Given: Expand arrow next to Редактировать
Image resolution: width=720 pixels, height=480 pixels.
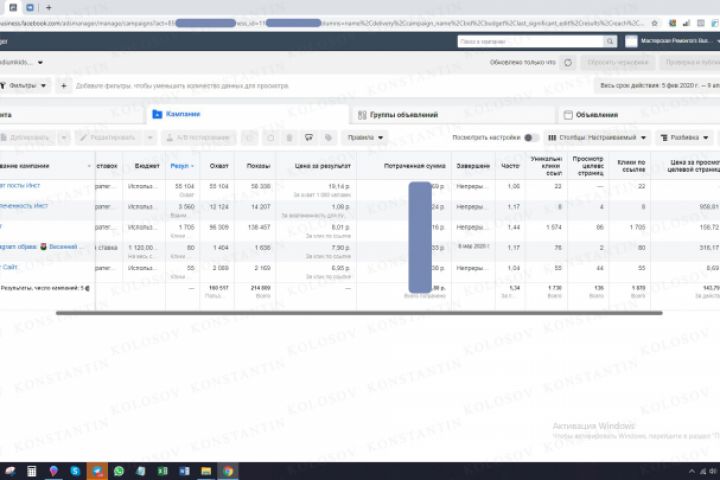Looking at the screenshot, I should 150,137.
